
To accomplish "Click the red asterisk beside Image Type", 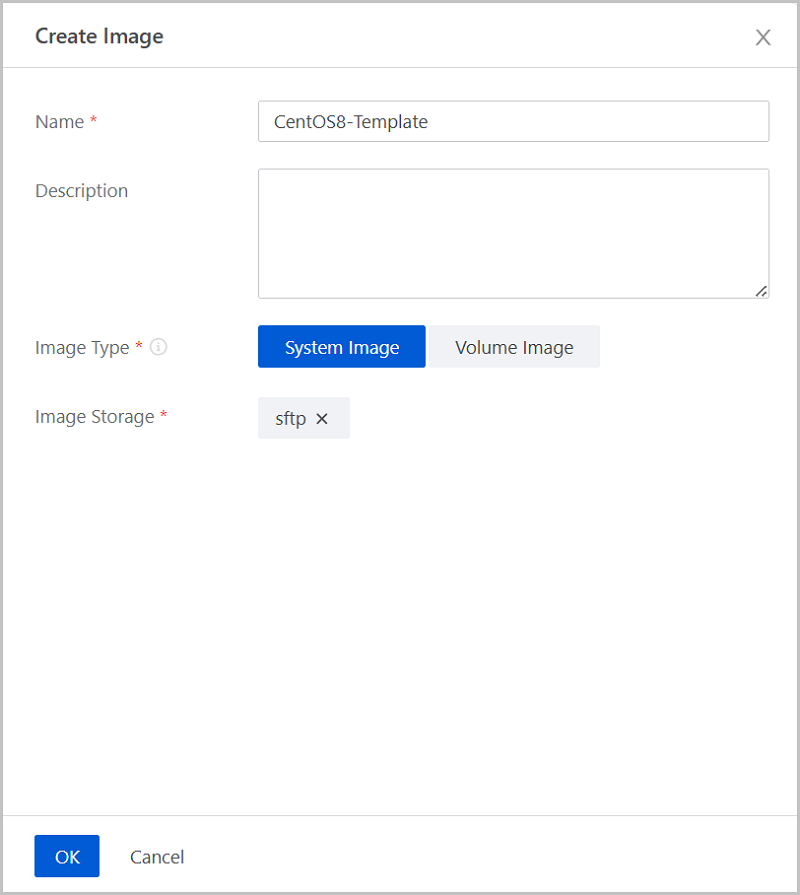I will pyautogui.click(x=139, y=348).
